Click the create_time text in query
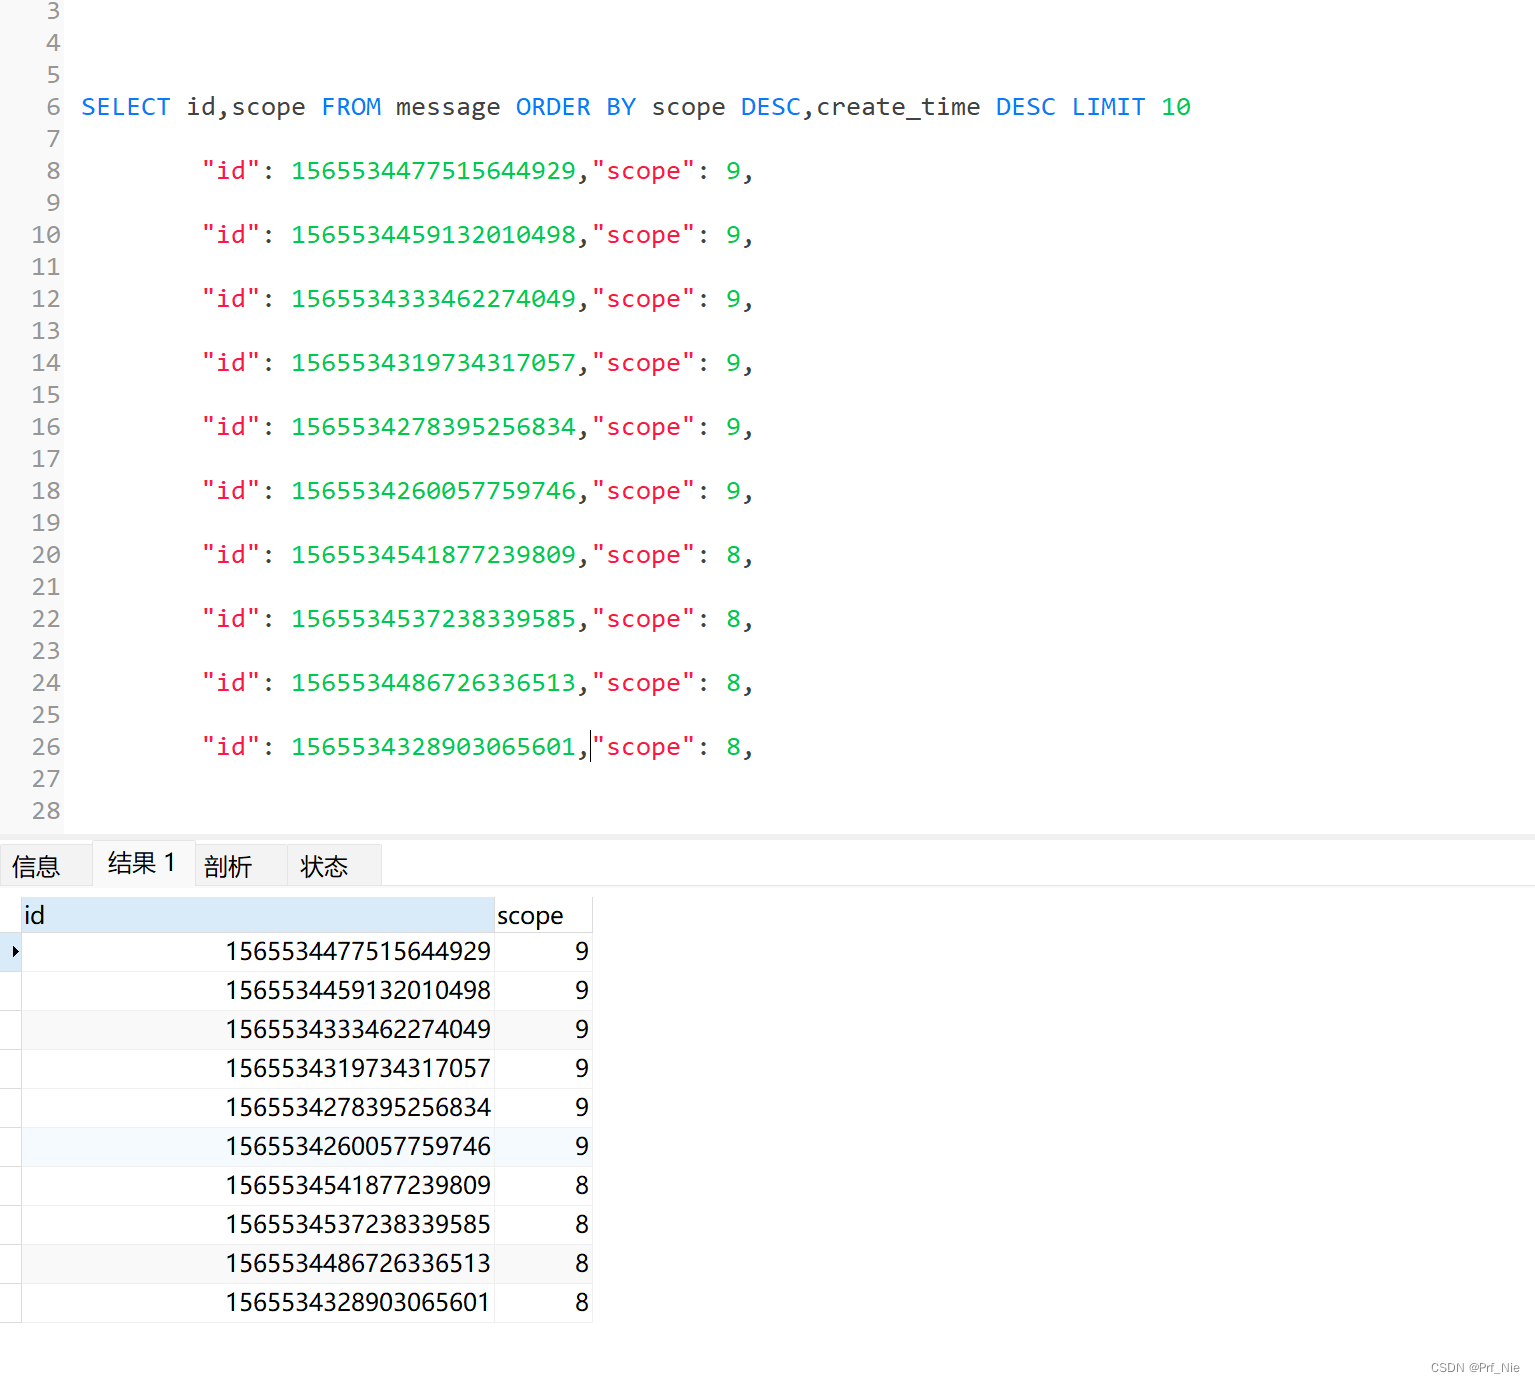The height and width of the screenshot is (1383, 1535). [898, 107]
